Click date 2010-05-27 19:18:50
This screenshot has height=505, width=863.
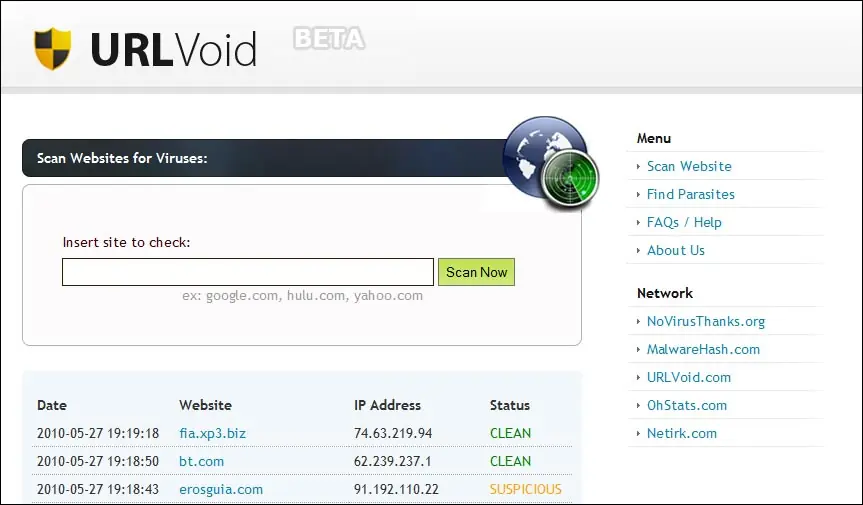(98, 462)
